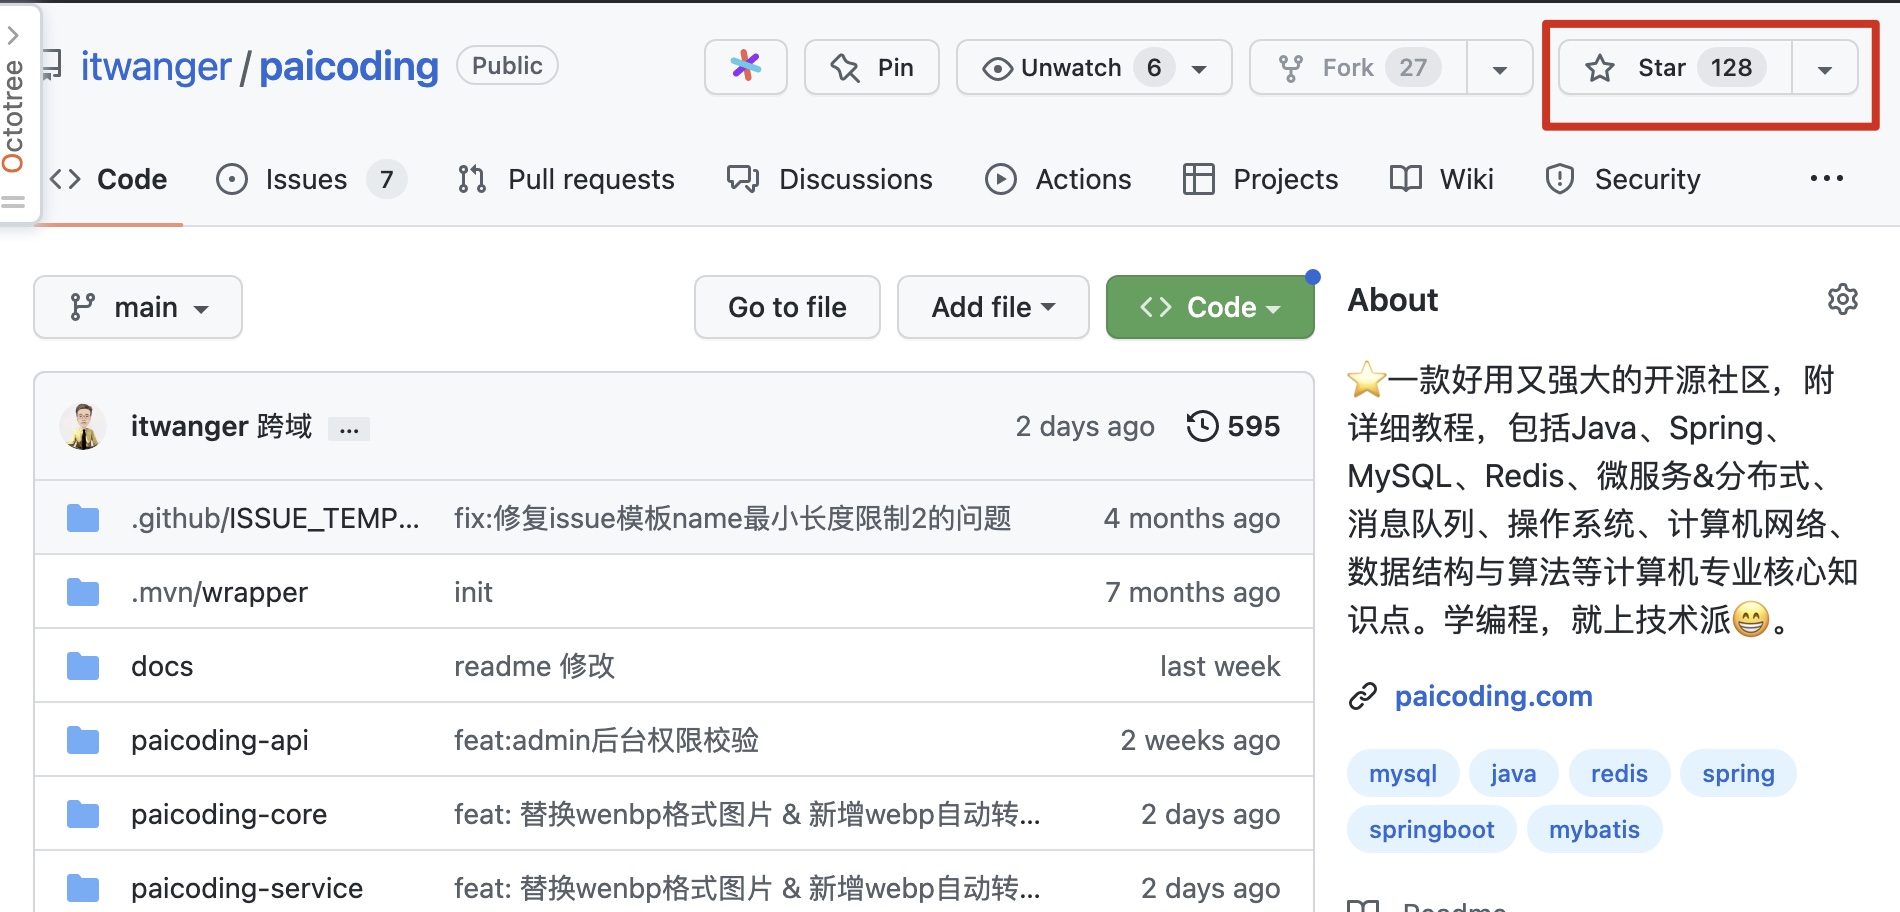The image size is (1900, 912).
Task: Open the Wiki tab
Action: coord(1442,179)
